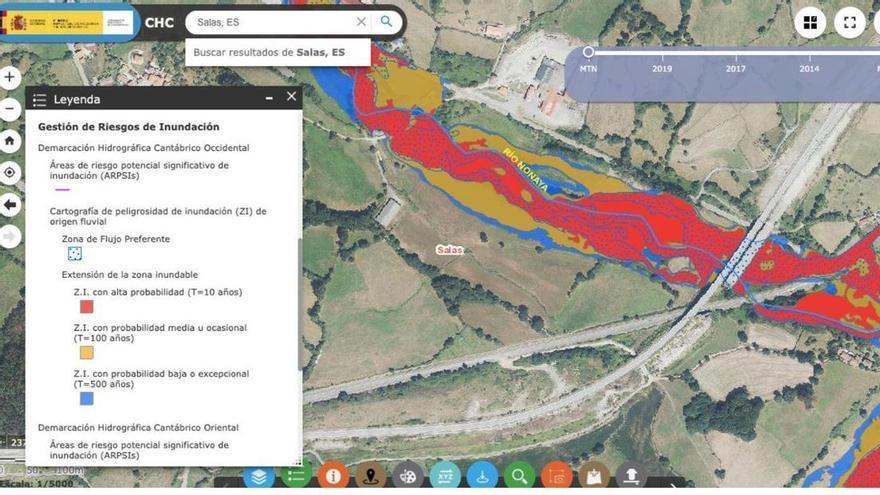
Task: Open the upload arrow widget
Action: click(631, 476)
